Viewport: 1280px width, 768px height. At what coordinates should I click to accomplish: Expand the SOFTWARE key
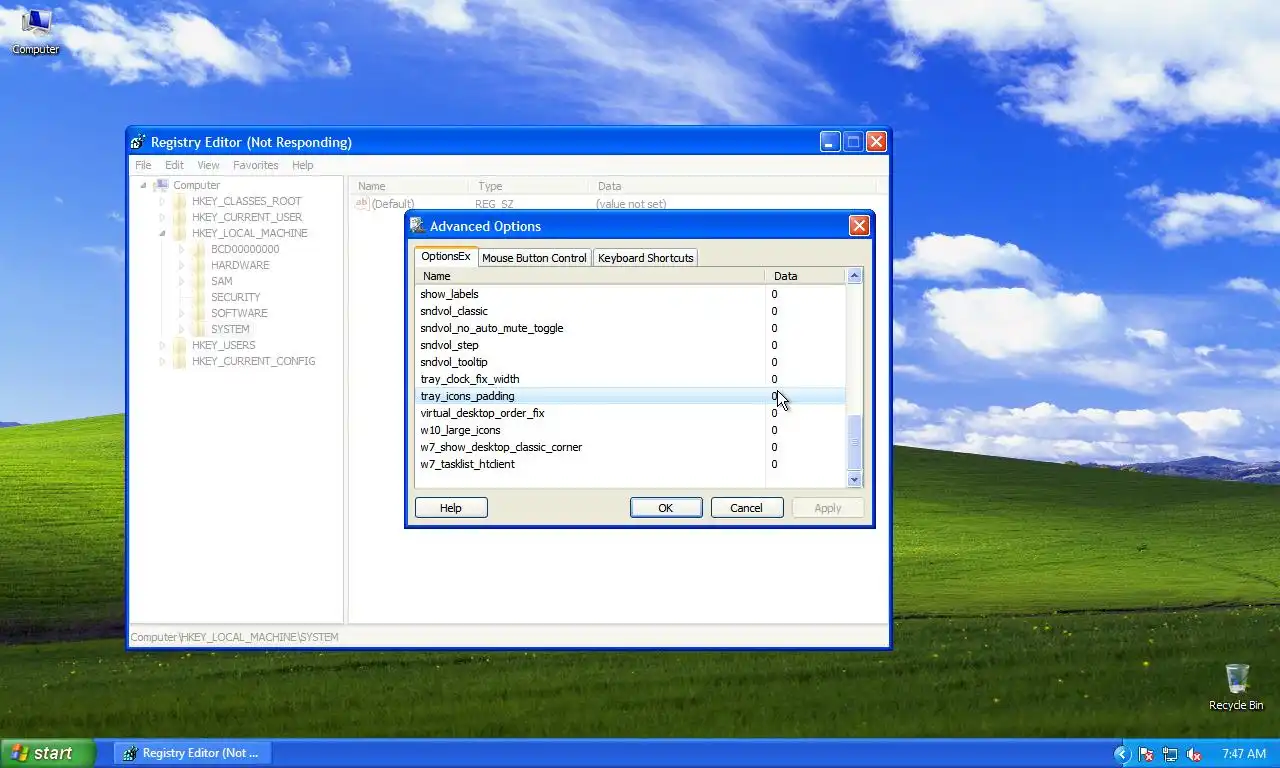181,313
